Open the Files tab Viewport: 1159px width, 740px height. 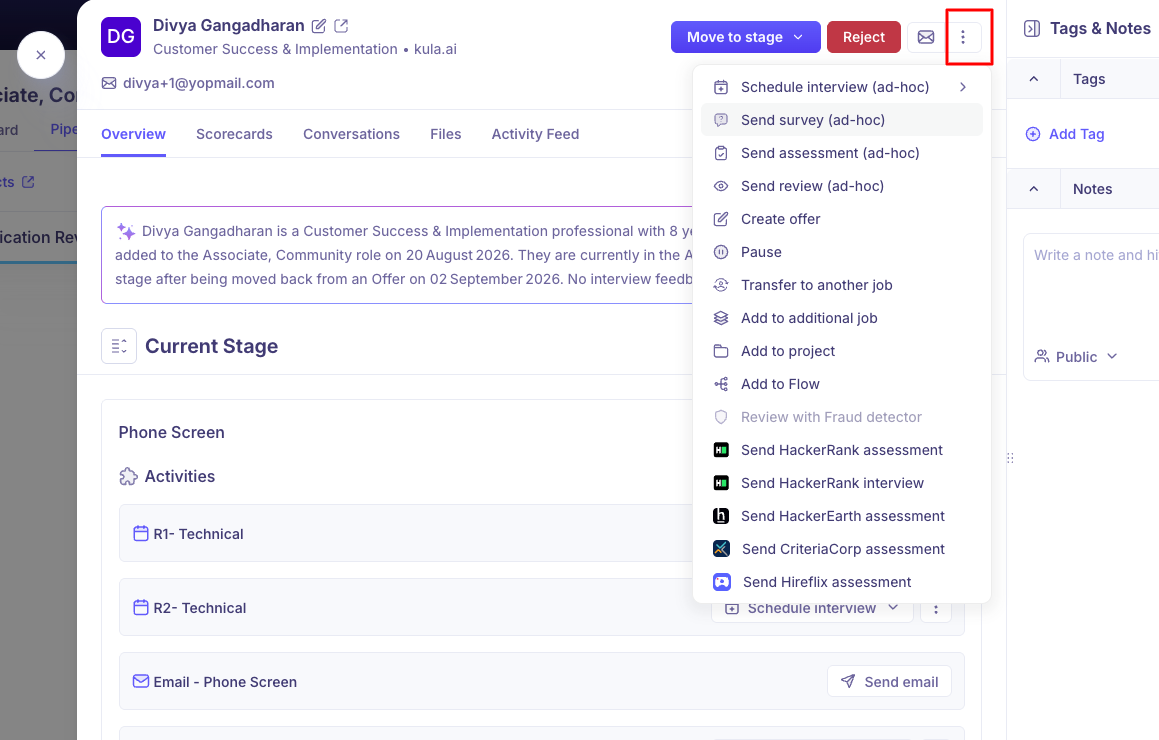446,135
